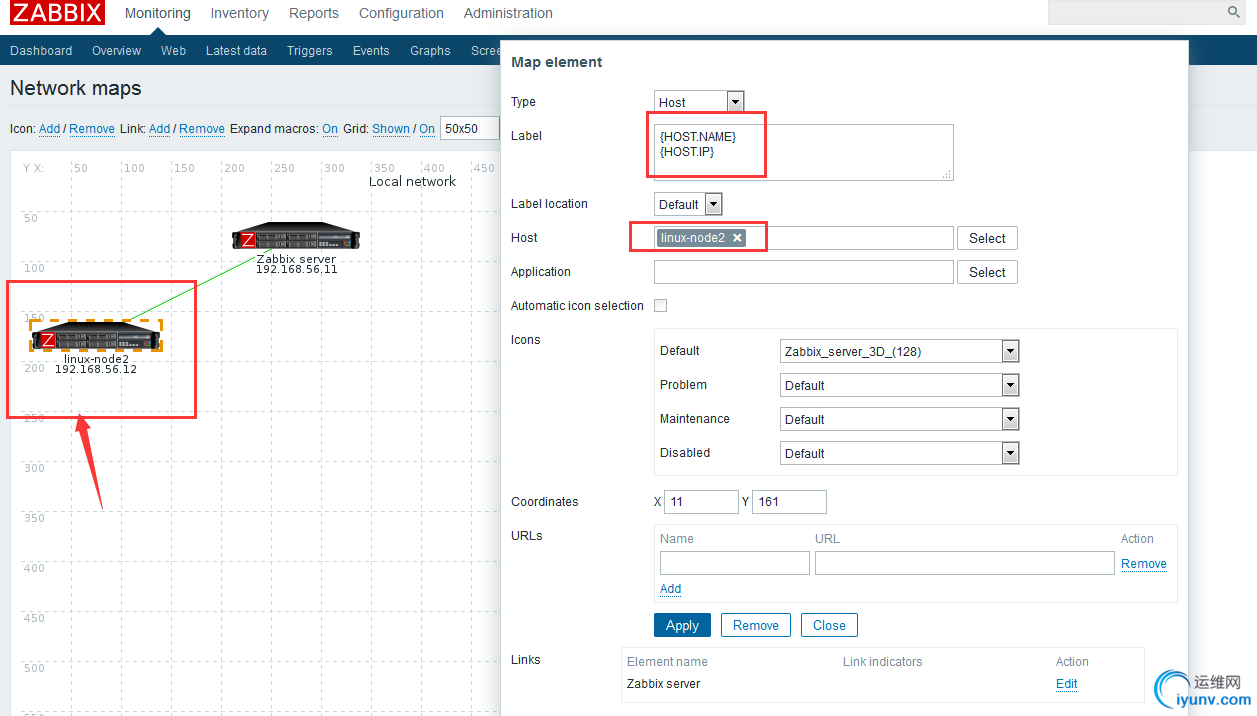Toggle Automatic icon selection checkbox
Viewport: 1257px width, 716px height.
click(x=660, y=306)
